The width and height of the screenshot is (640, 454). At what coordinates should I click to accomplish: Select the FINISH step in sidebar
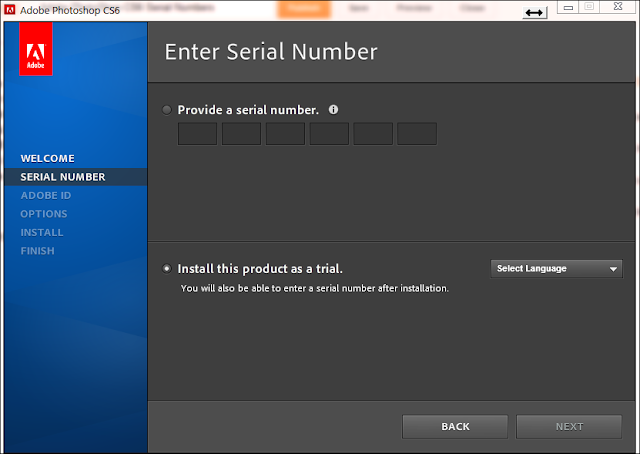pyautogui.click(x=38, y=251)
